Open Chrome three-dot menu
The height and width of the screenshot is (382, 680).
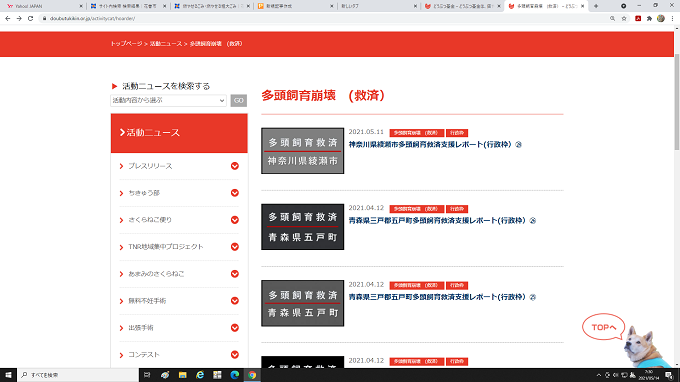tap(672, 19)
